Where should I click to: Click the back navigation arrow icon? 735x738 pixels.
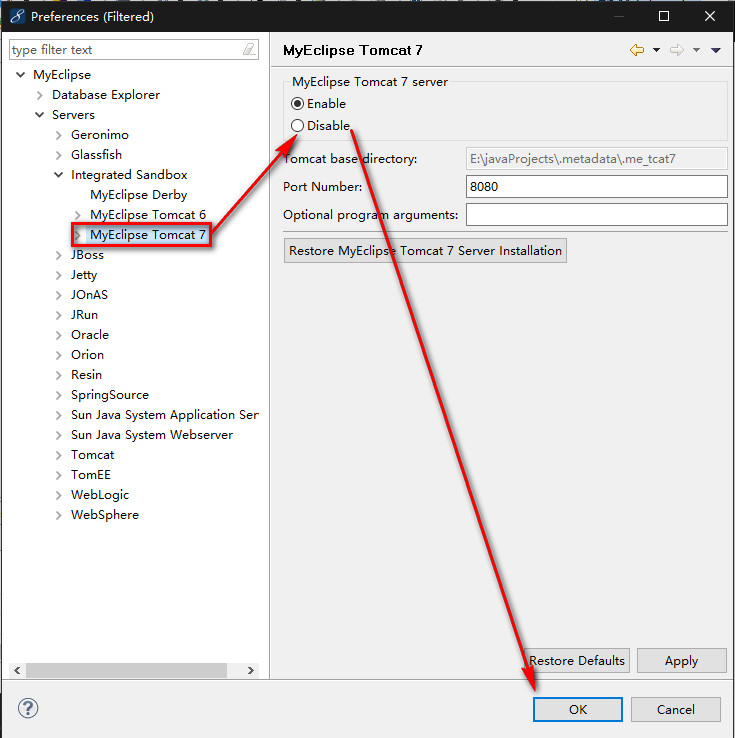tap(637, 49)
